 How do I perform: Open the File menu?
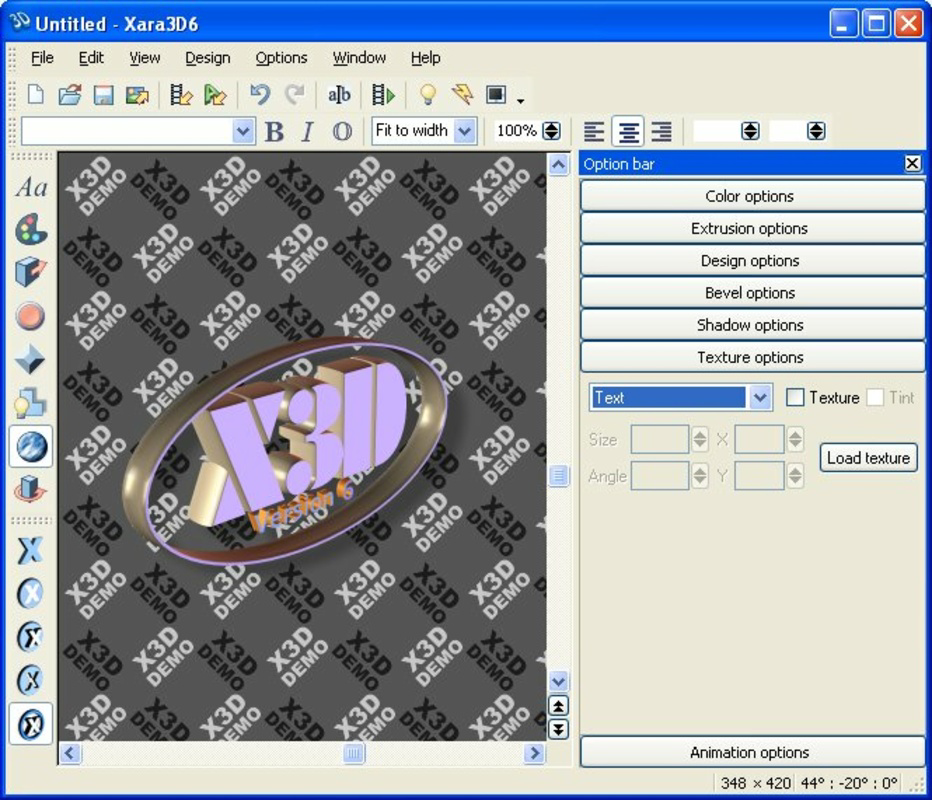42,58
